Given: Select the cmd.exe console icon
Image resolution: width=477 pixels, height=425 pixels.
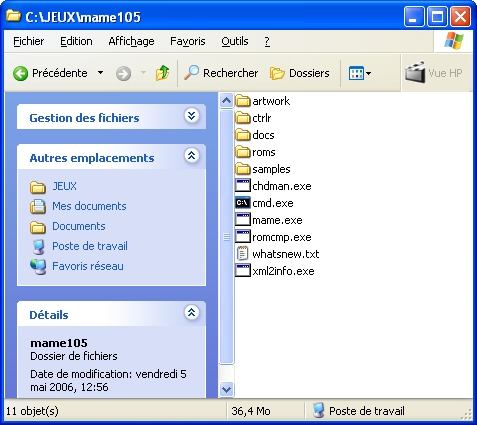Looking at the screenshot, I should (x=243, y=203).
